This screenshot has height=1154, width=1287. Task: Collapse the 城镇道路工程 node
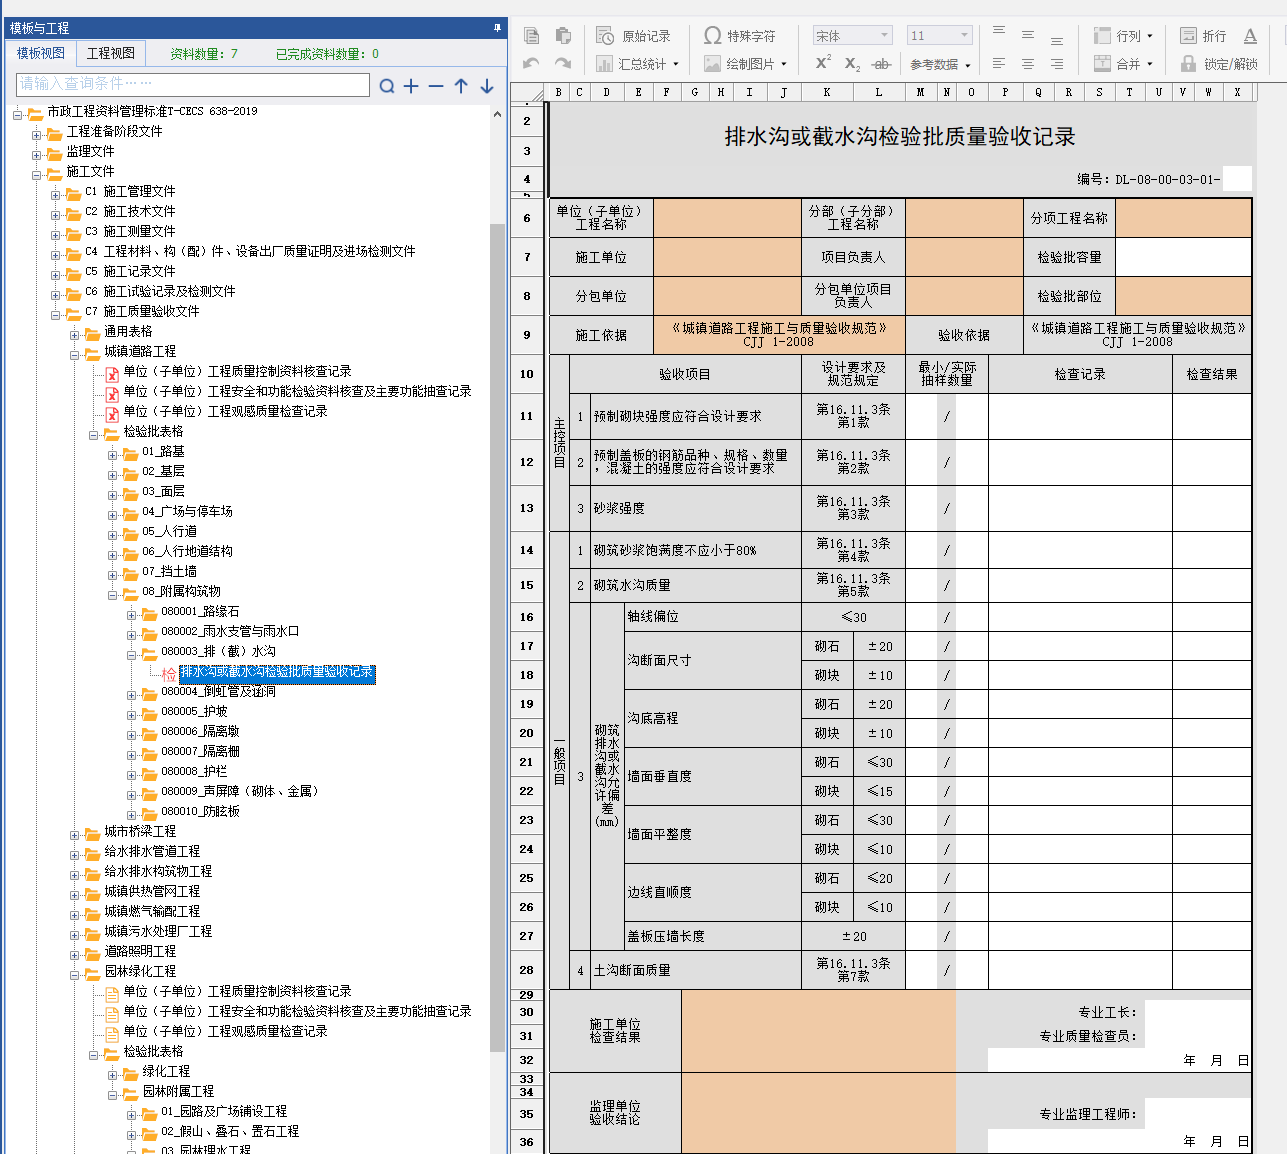coord(75,355)
